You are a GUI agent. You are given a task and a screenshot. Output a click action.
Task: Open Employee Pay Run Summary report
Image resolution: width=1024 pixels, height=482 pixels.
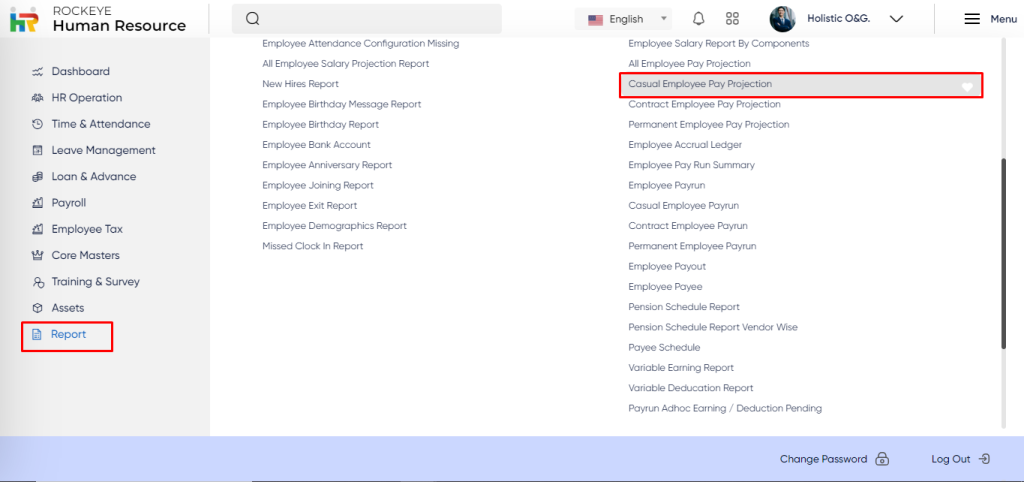(x=691, y=165)
